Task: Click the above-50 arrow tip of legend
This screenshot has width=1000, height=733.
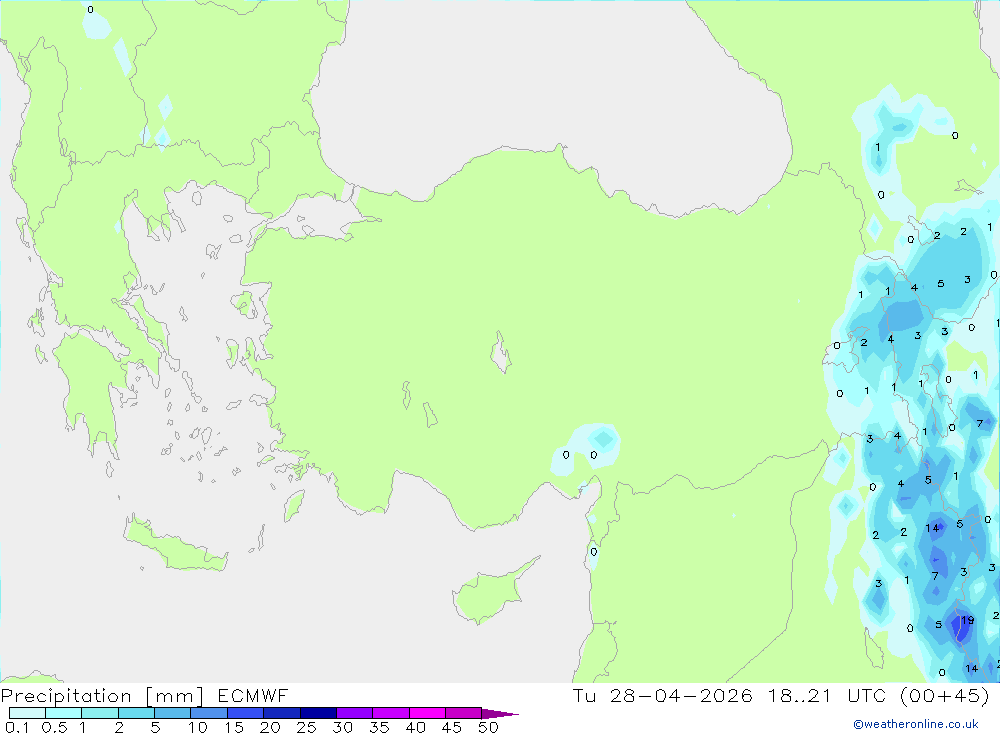Action: click(500, 714)
